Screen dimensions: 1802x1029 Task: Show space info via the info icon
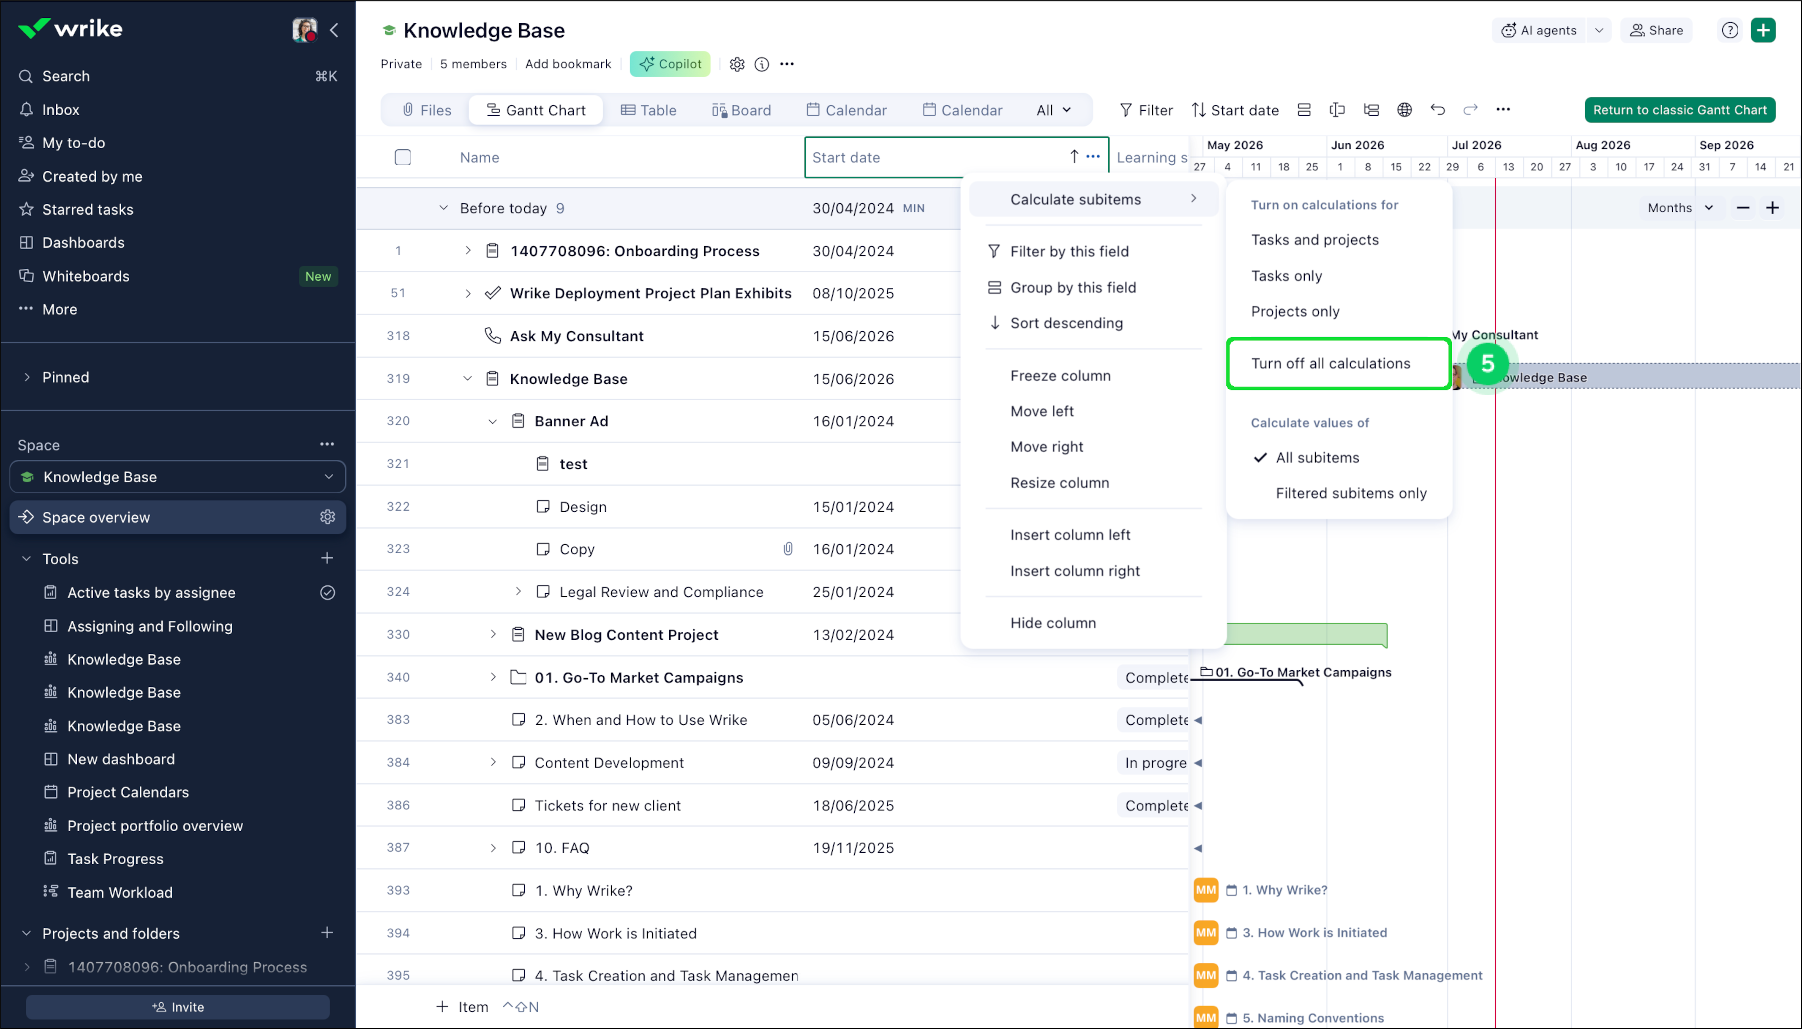[762, 64]
